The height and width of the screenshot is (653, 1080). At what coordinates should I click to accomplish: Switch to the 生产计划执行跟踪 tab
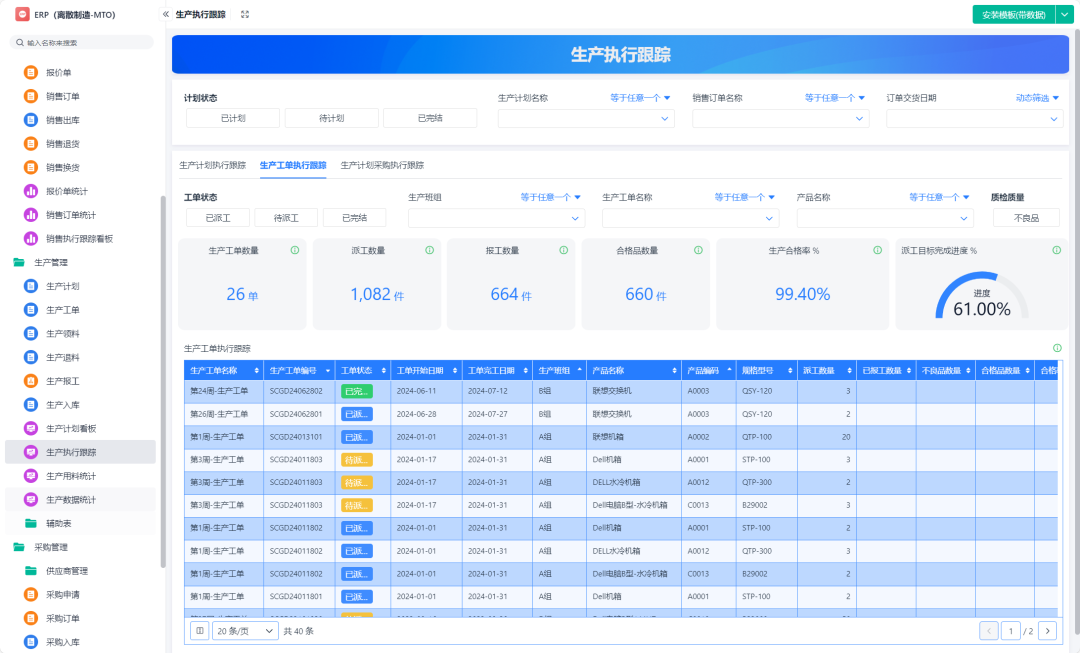click(x=212, y=165)
